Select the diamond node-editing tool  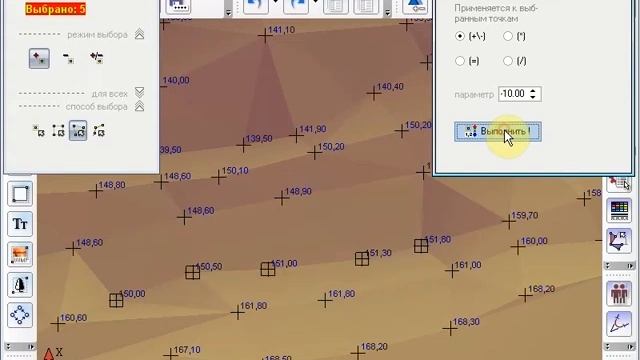click(x=20, y=315)
